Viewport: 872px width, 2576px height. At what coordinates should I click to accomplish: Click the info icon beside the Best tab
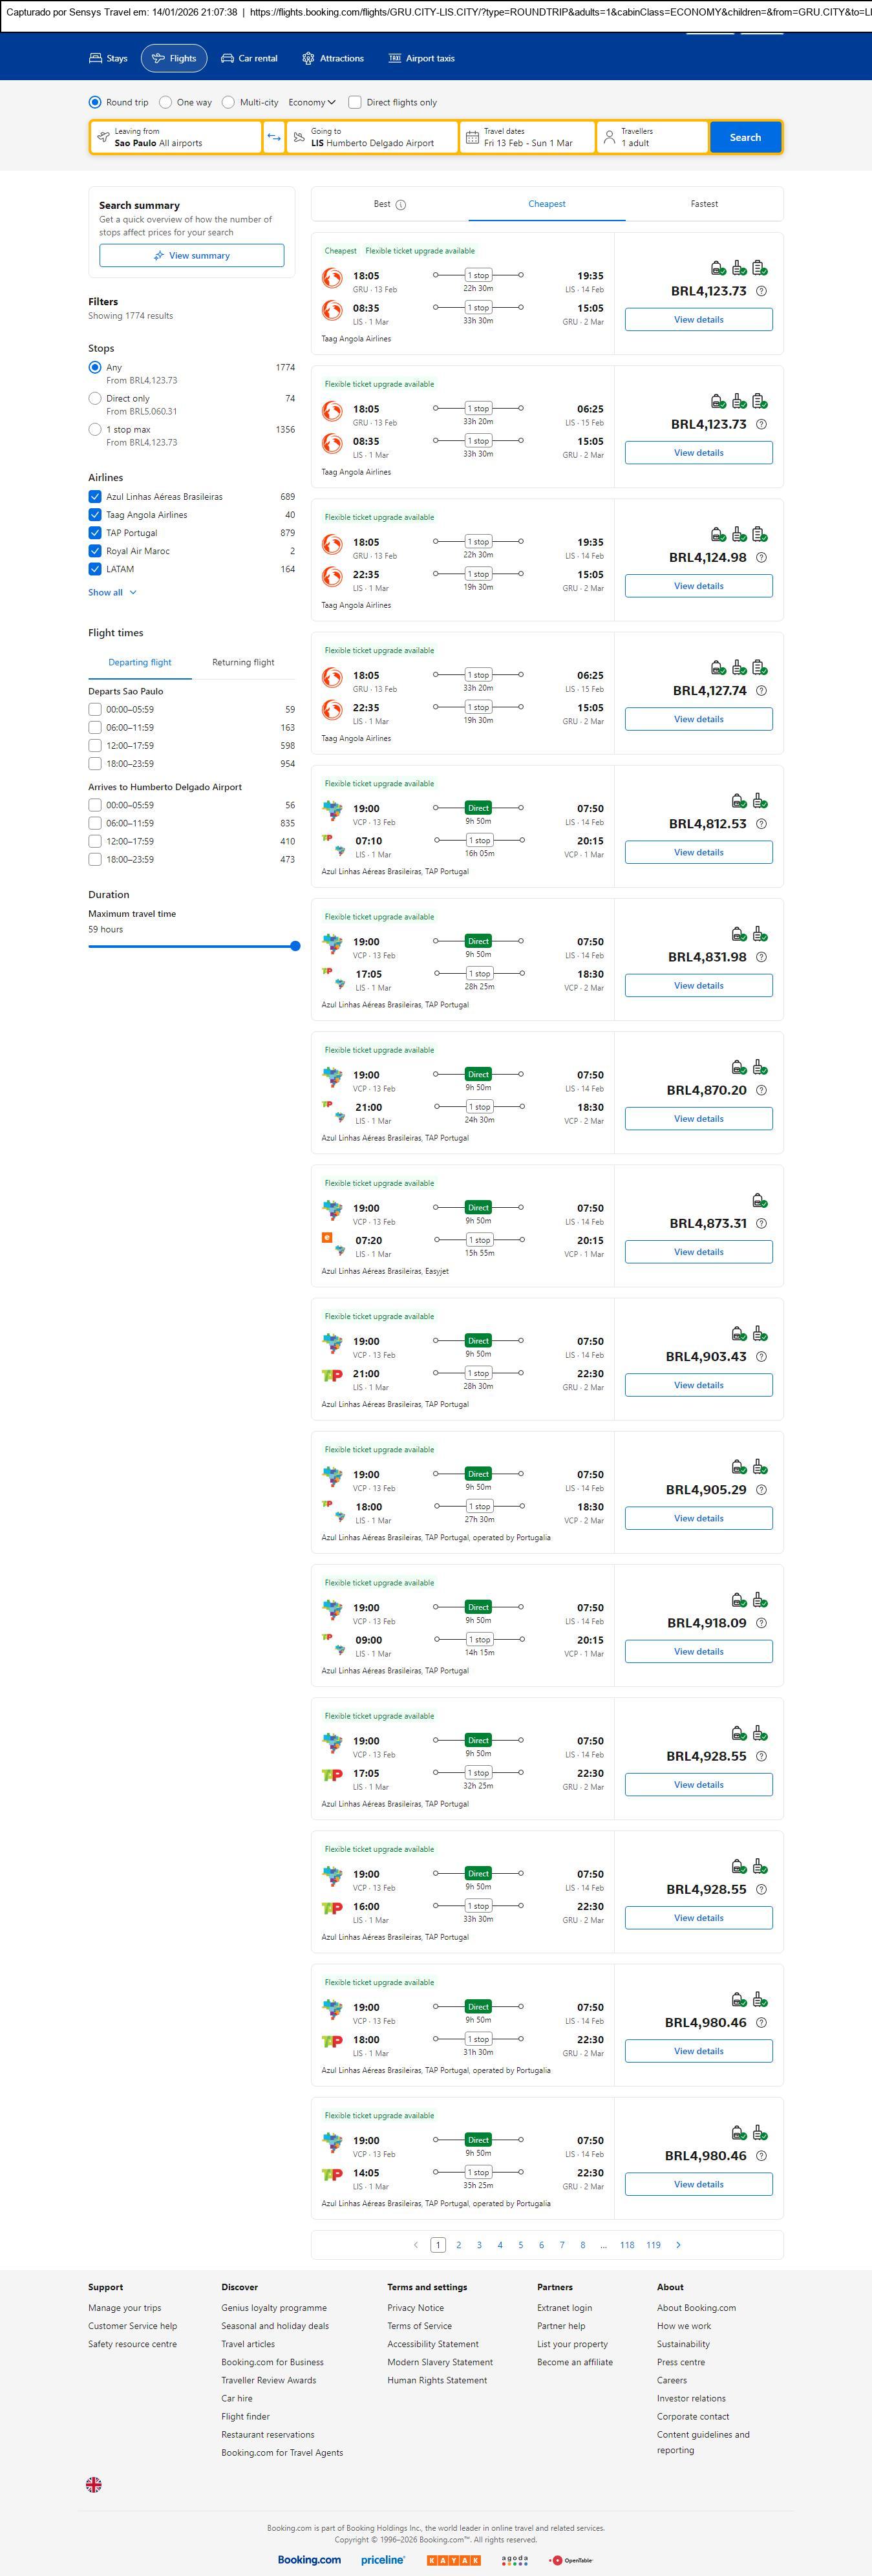click(401, 205)
